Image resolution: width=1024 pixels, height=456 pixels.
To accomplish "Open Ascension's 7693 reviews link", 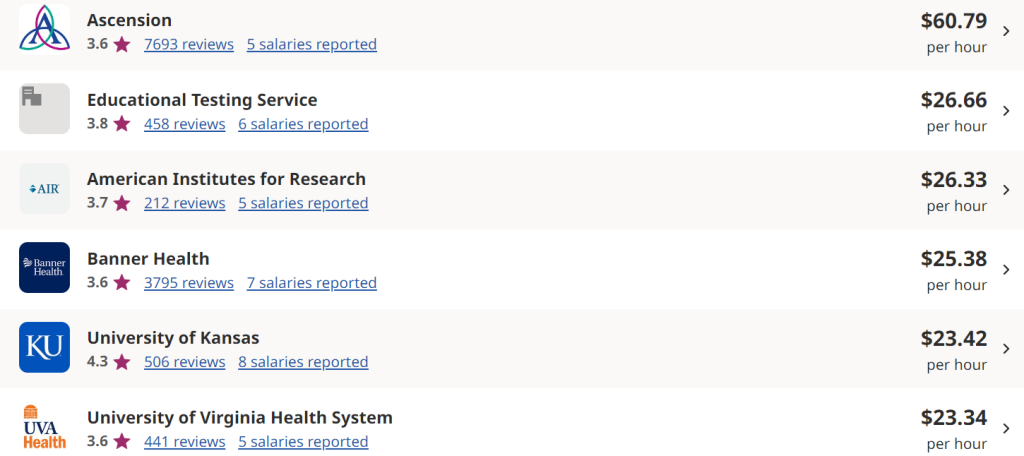I will pyautogui.click(x=189, y=44).
